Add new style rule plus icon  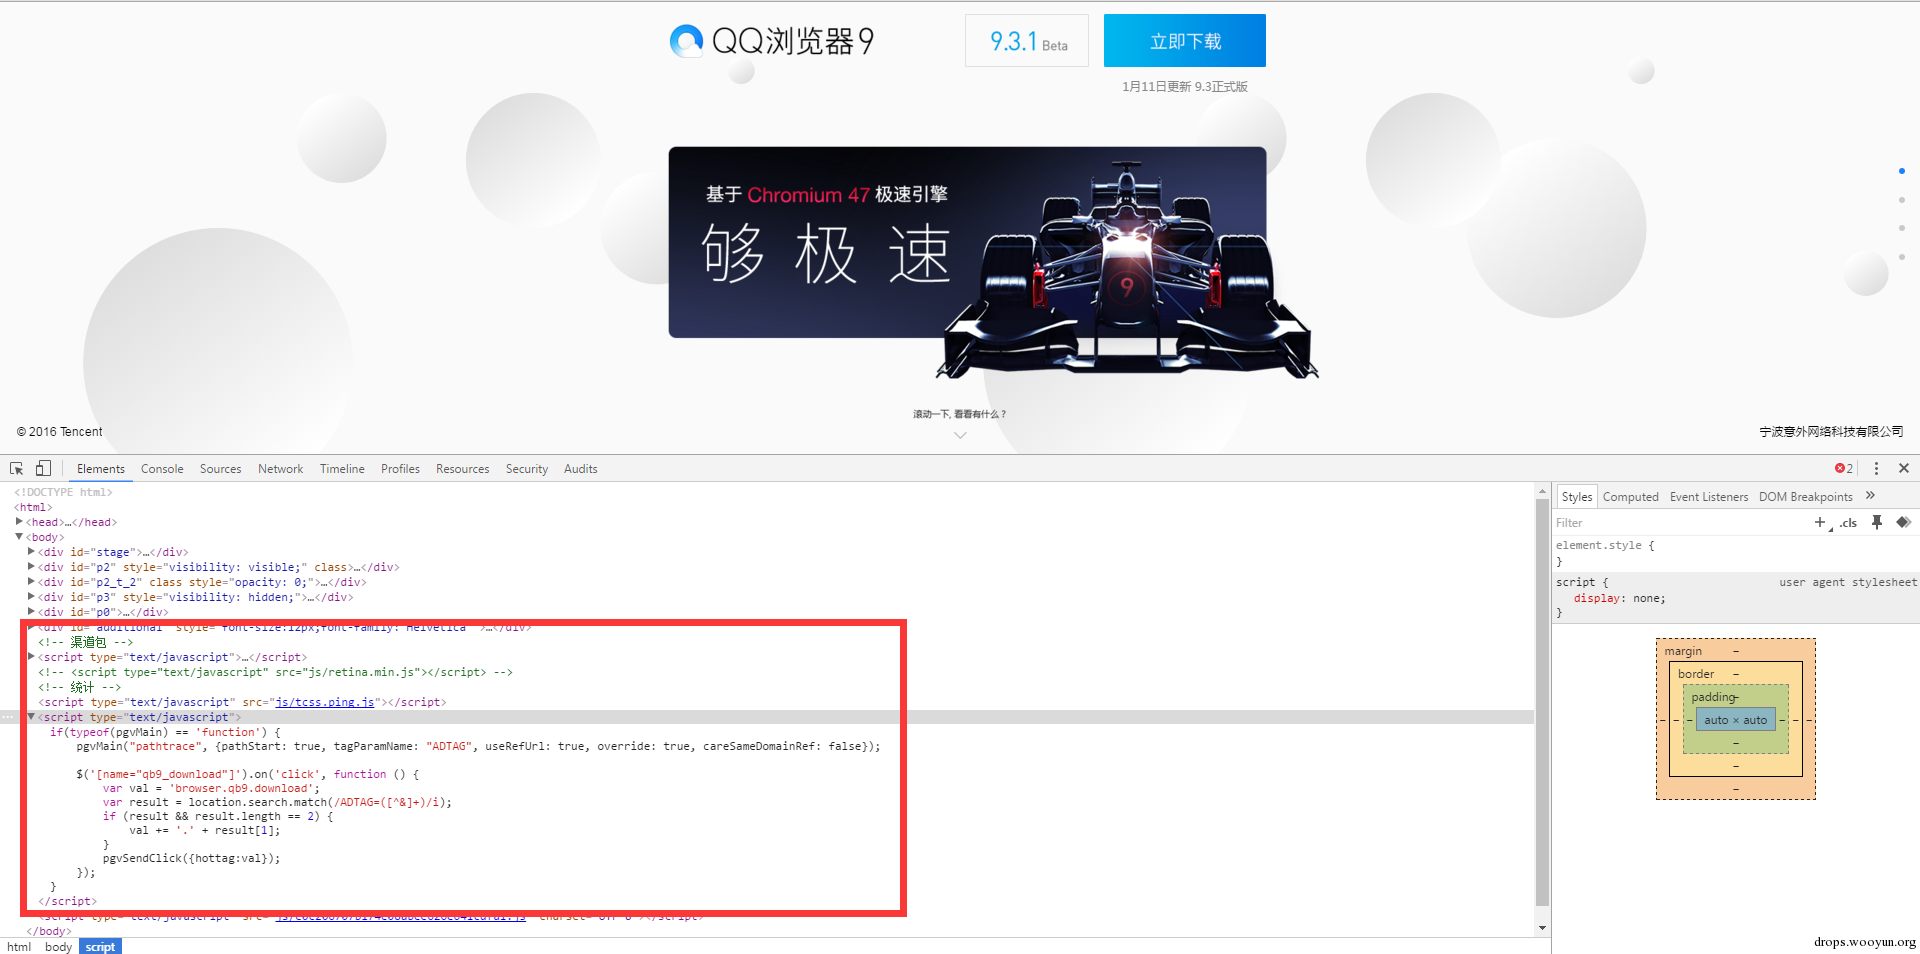point(1820,522)
